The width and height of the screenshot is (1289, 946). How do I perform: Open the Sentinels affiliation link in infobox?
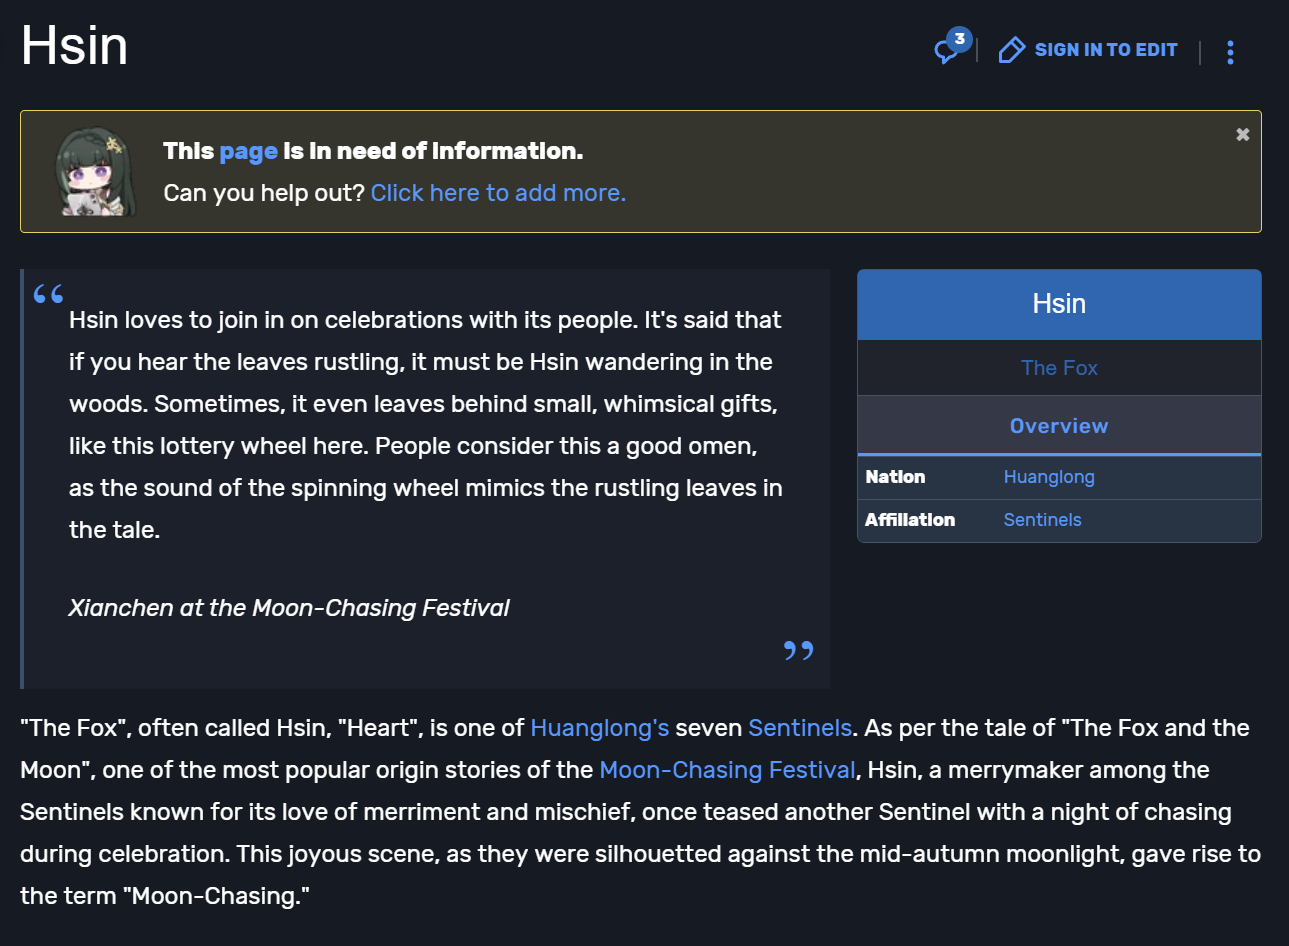pyautogui.click(x=1042, y=520)
